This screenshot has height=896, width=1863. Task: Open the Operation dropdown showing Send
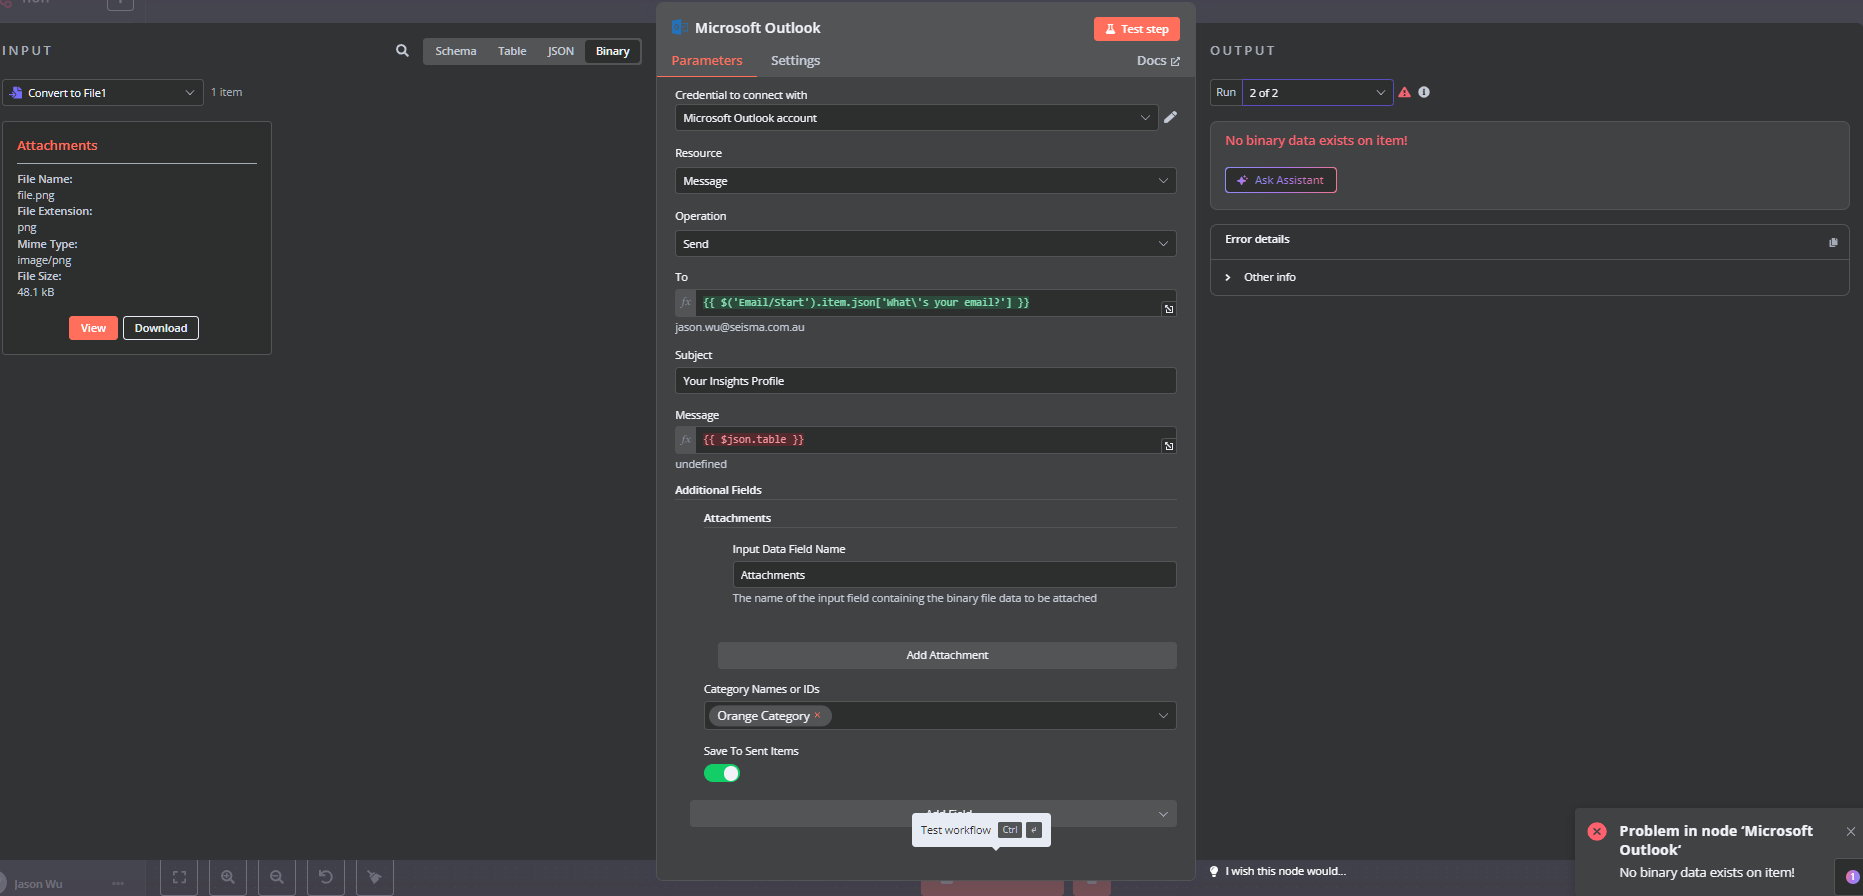click(x=926, y=244)
